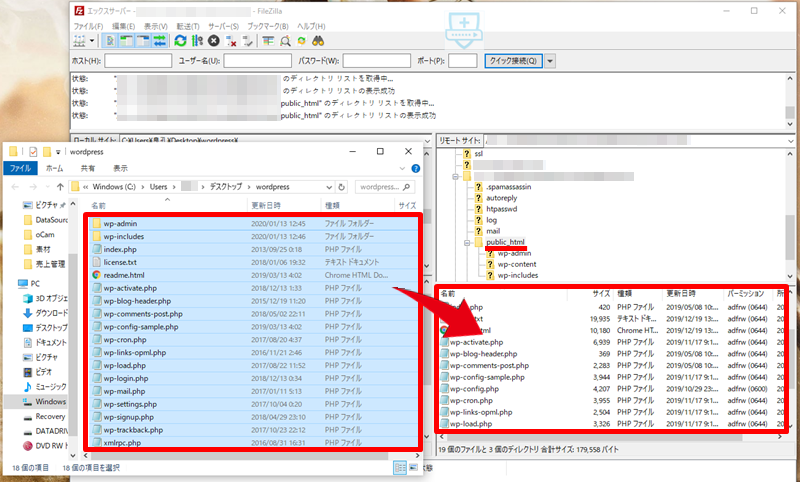This screenshot has height=482, width=800.
Task: Click the refresh file list toolbar icon
Action: tap(180, 41)
